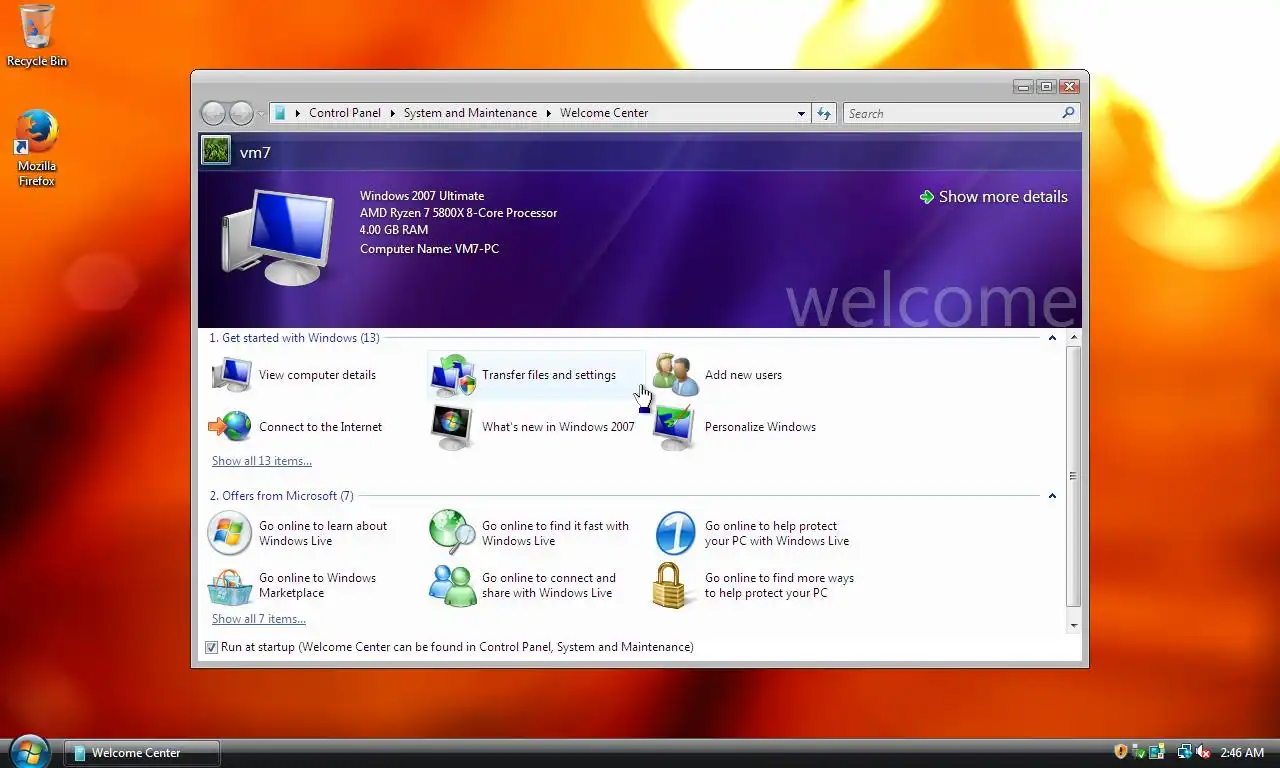Click the green Show more details arrow
The width and height of the screenshot is (1280, 768).
pyautogui.click(x=927, y=197)
